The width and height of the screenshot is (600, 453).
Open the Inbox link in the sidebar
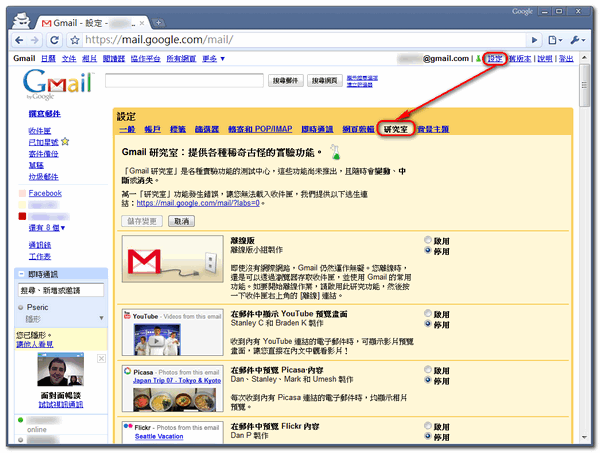[39, 131]
